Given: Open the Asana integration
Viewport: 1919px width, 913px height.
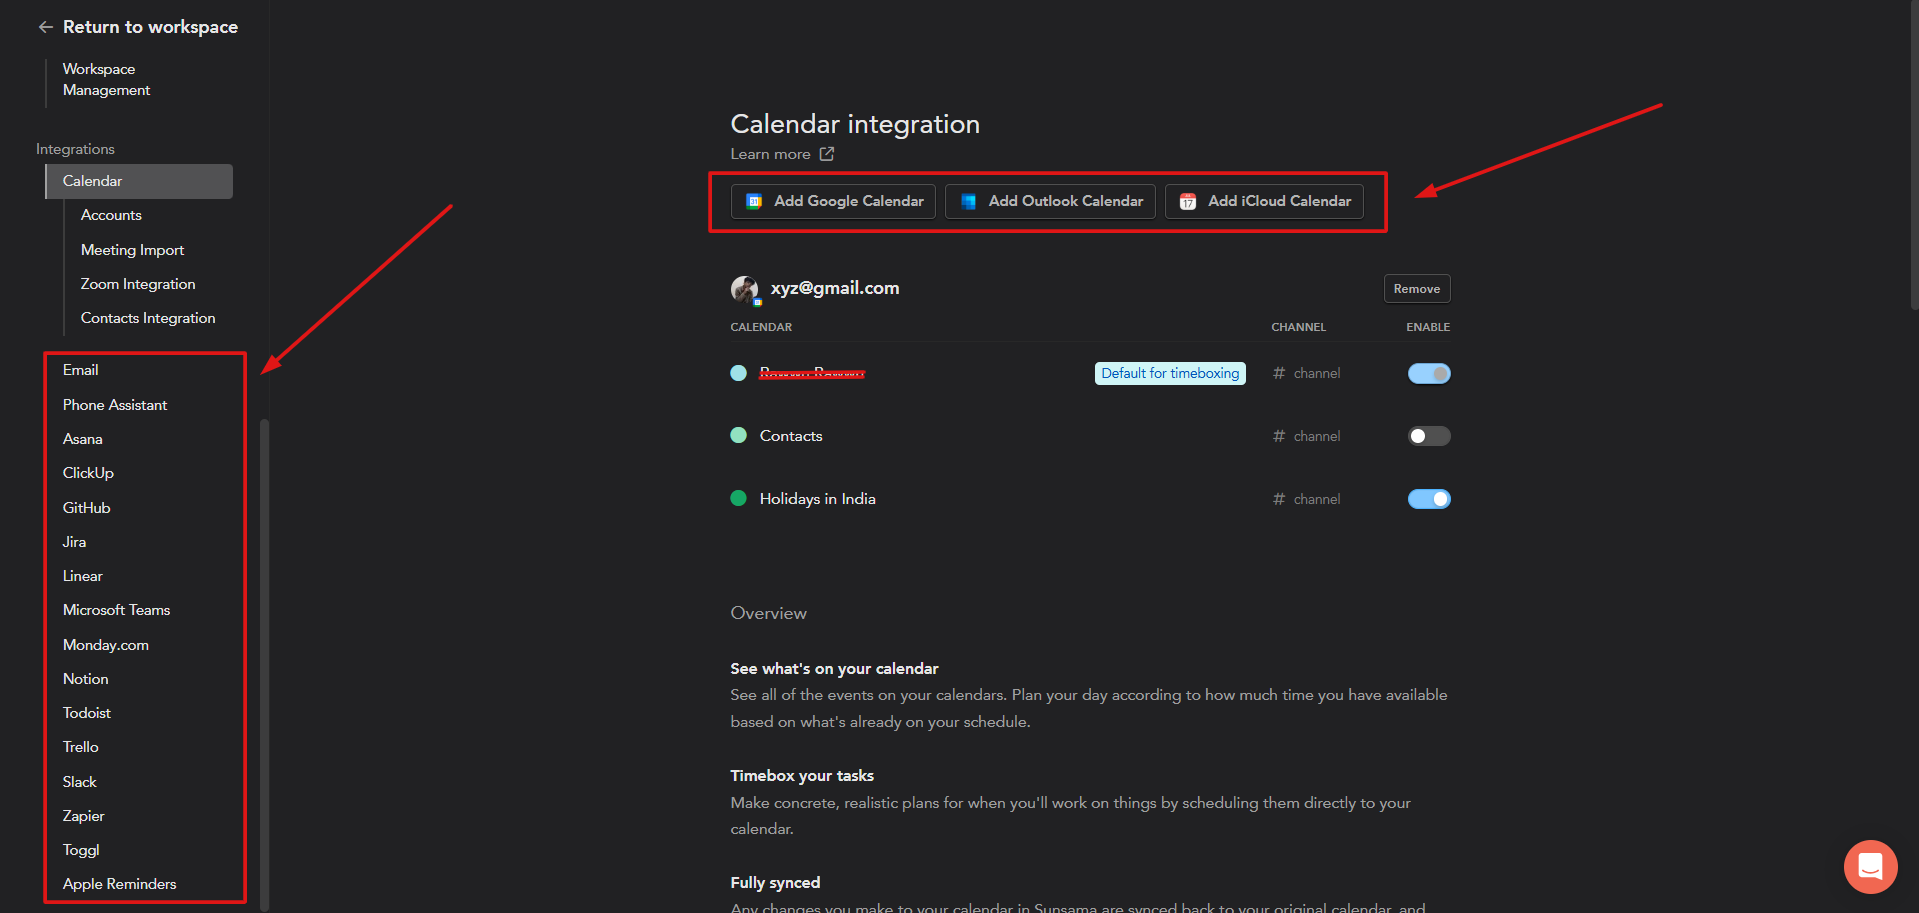Looking at the screenshot, I should [82, 439].
